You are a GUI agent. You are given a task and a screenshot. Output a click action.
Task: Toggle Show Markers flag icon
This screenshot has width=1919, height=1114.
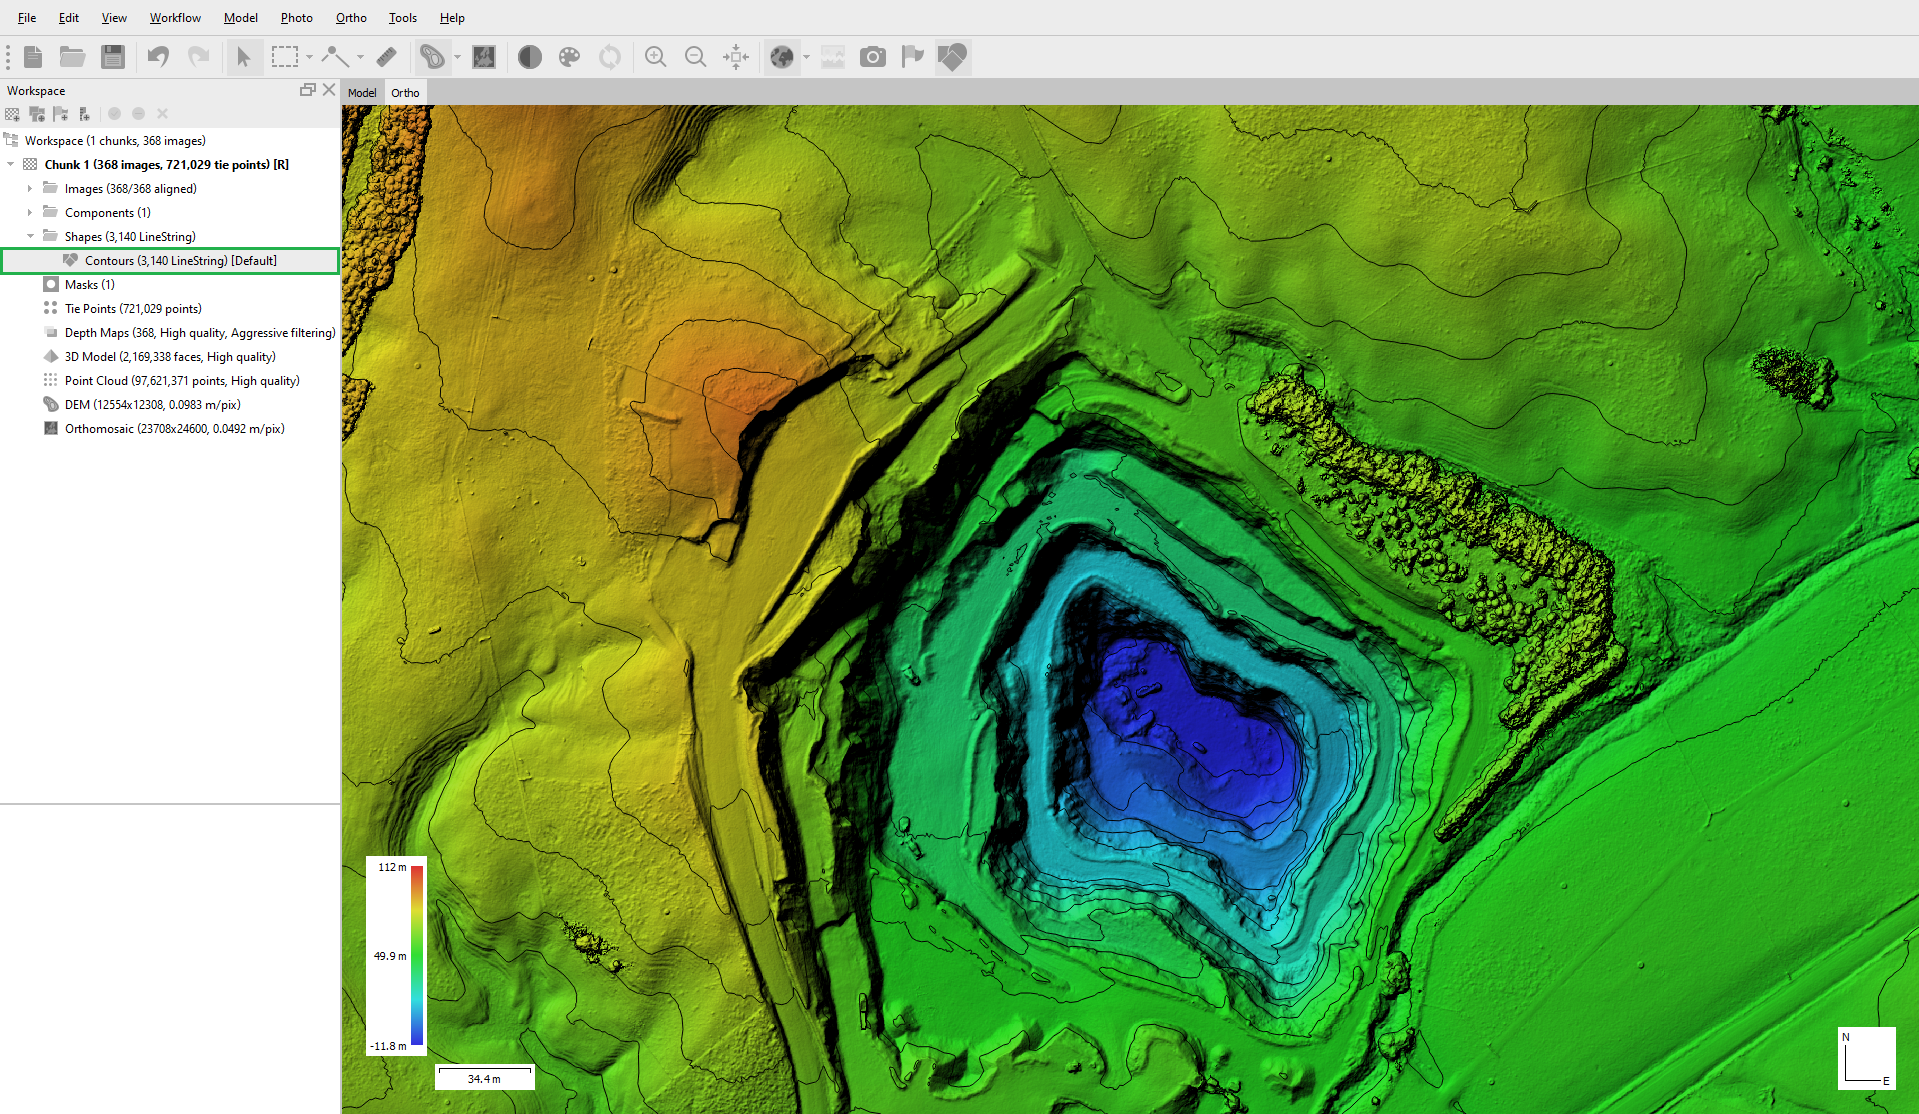point(912,57)
